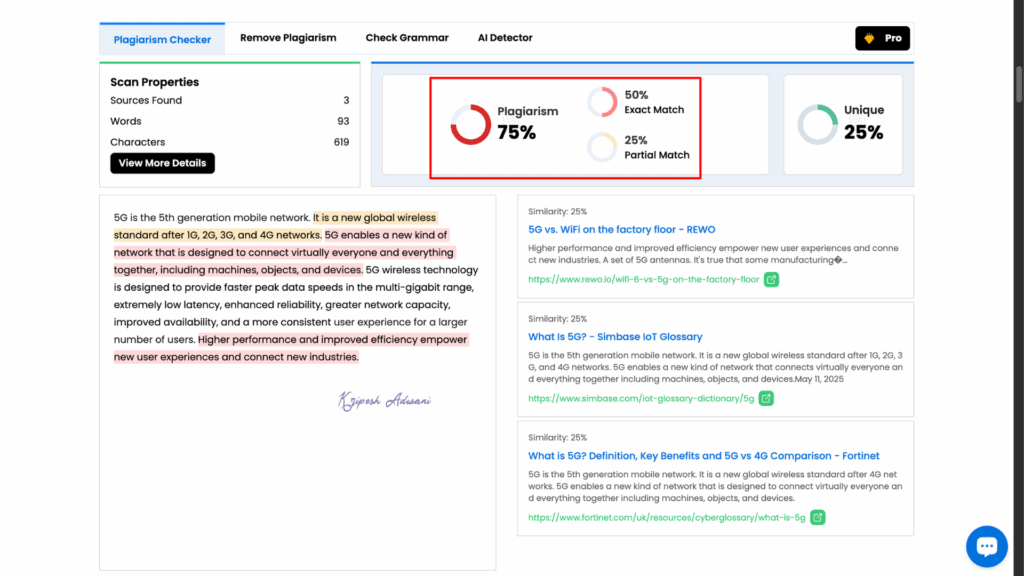Open the Simbase IoT Glossary link
1024x576 pixels.
[x=616, y=337]
